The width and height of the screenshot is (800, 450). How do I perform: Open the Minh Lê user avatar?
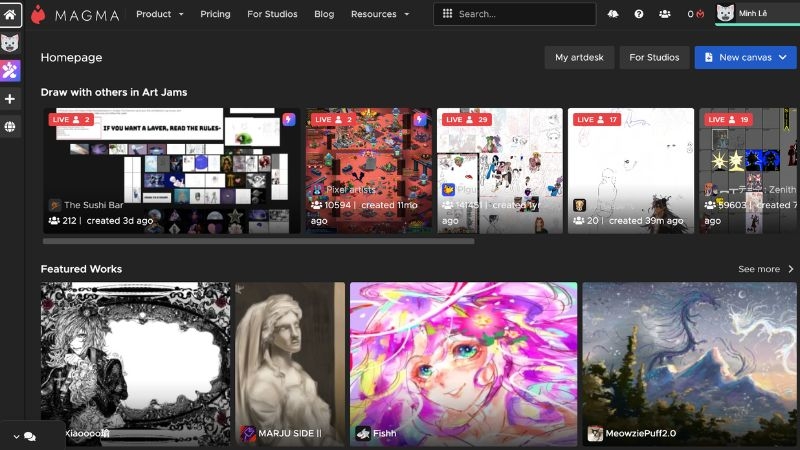(x=725, y=13)
